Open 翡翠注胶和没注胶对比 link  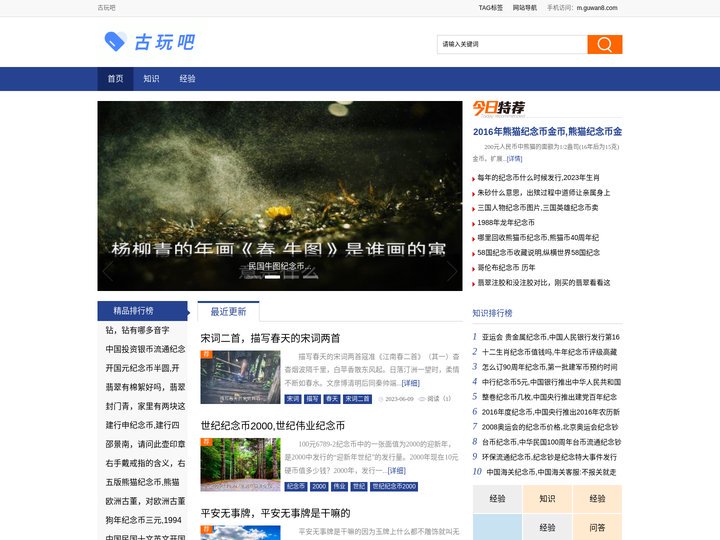coord(544,283)
